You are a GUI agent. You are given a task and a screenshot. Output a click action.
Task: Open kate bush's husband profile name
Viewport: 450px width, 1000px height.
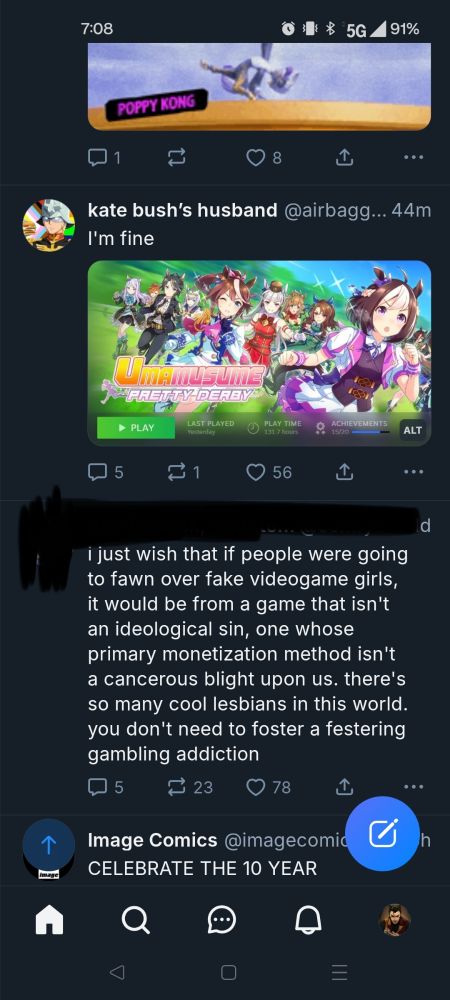coord(182,210)
